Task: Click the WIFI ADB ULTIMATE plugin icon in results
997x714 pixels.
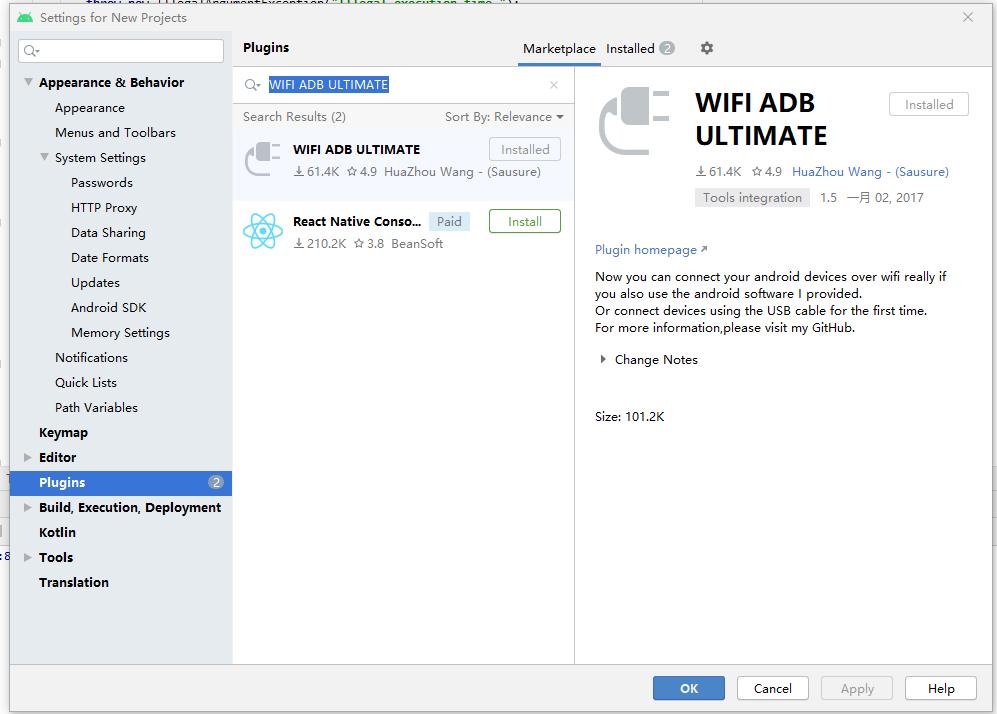Action: 263,158
